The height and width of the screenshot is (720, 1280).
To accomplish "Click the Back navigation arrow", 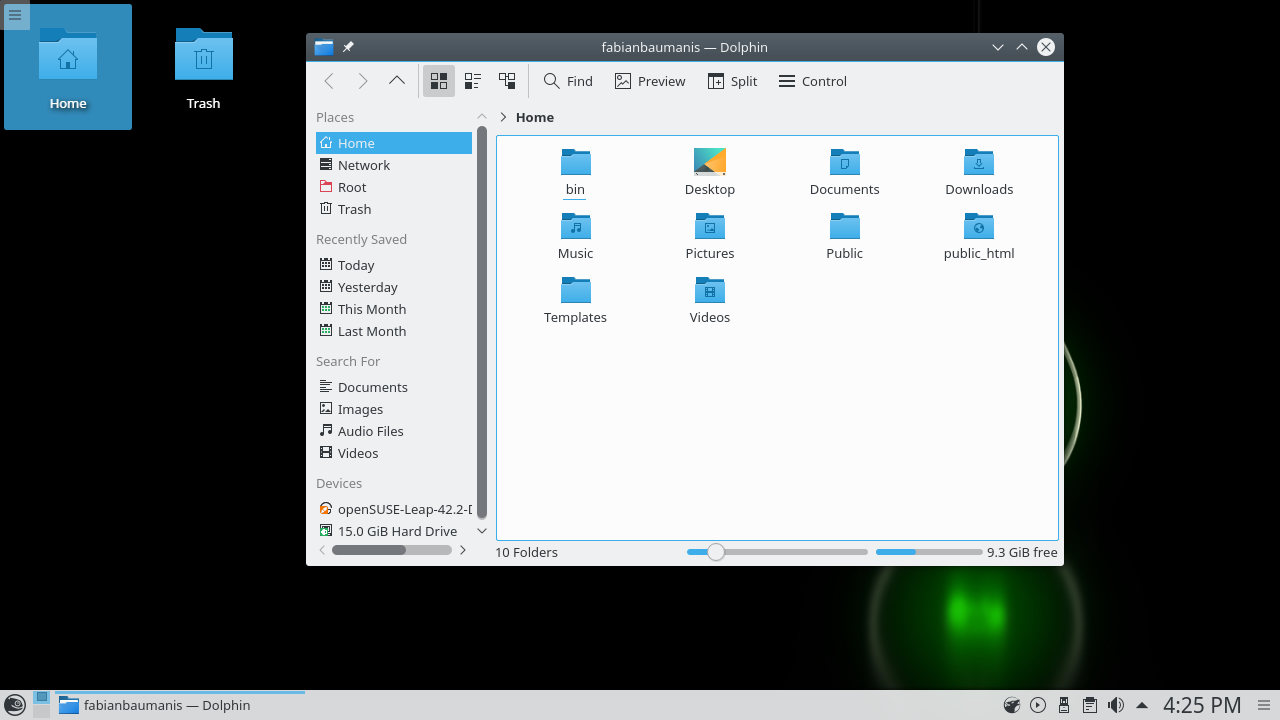I will coord(329,81).
